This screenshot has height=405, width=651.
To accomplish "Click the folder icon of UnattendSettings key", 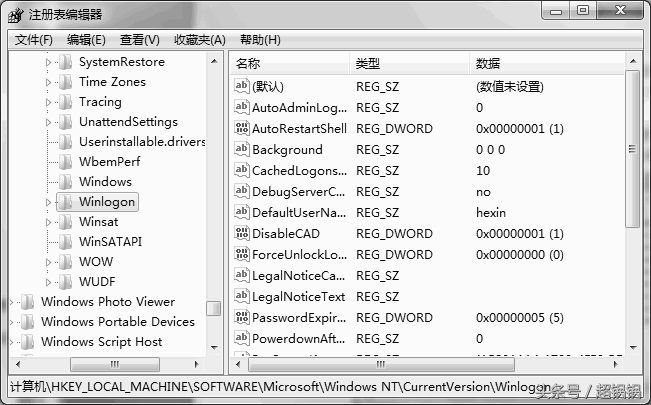I will (65, 122).
